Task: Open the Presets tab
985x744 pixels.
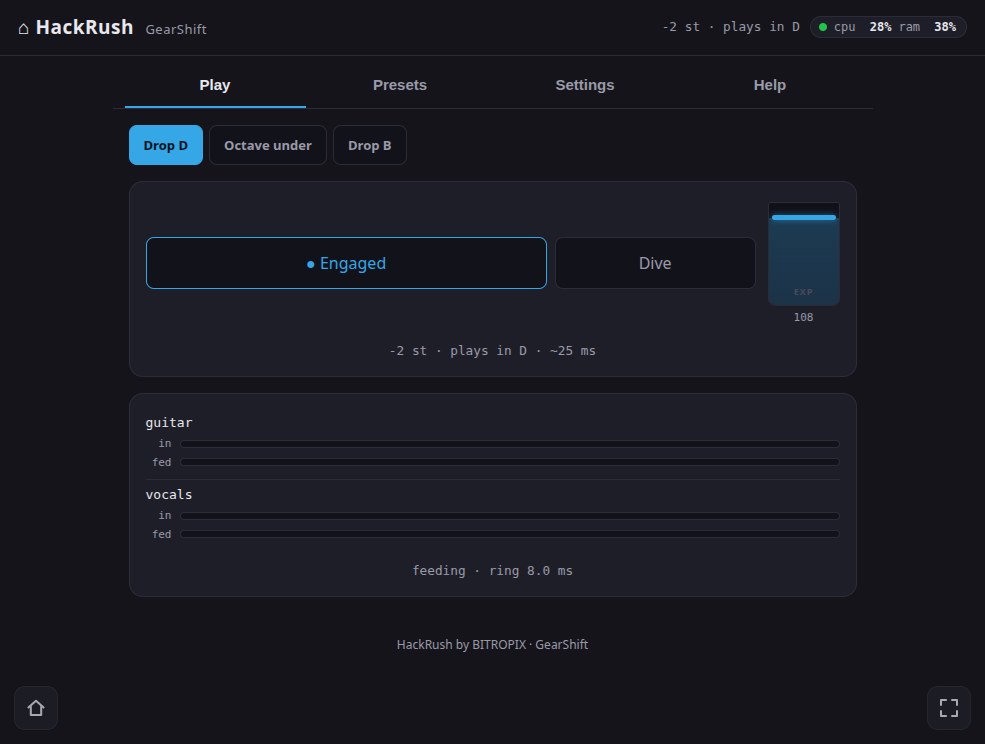Action: 400,85
